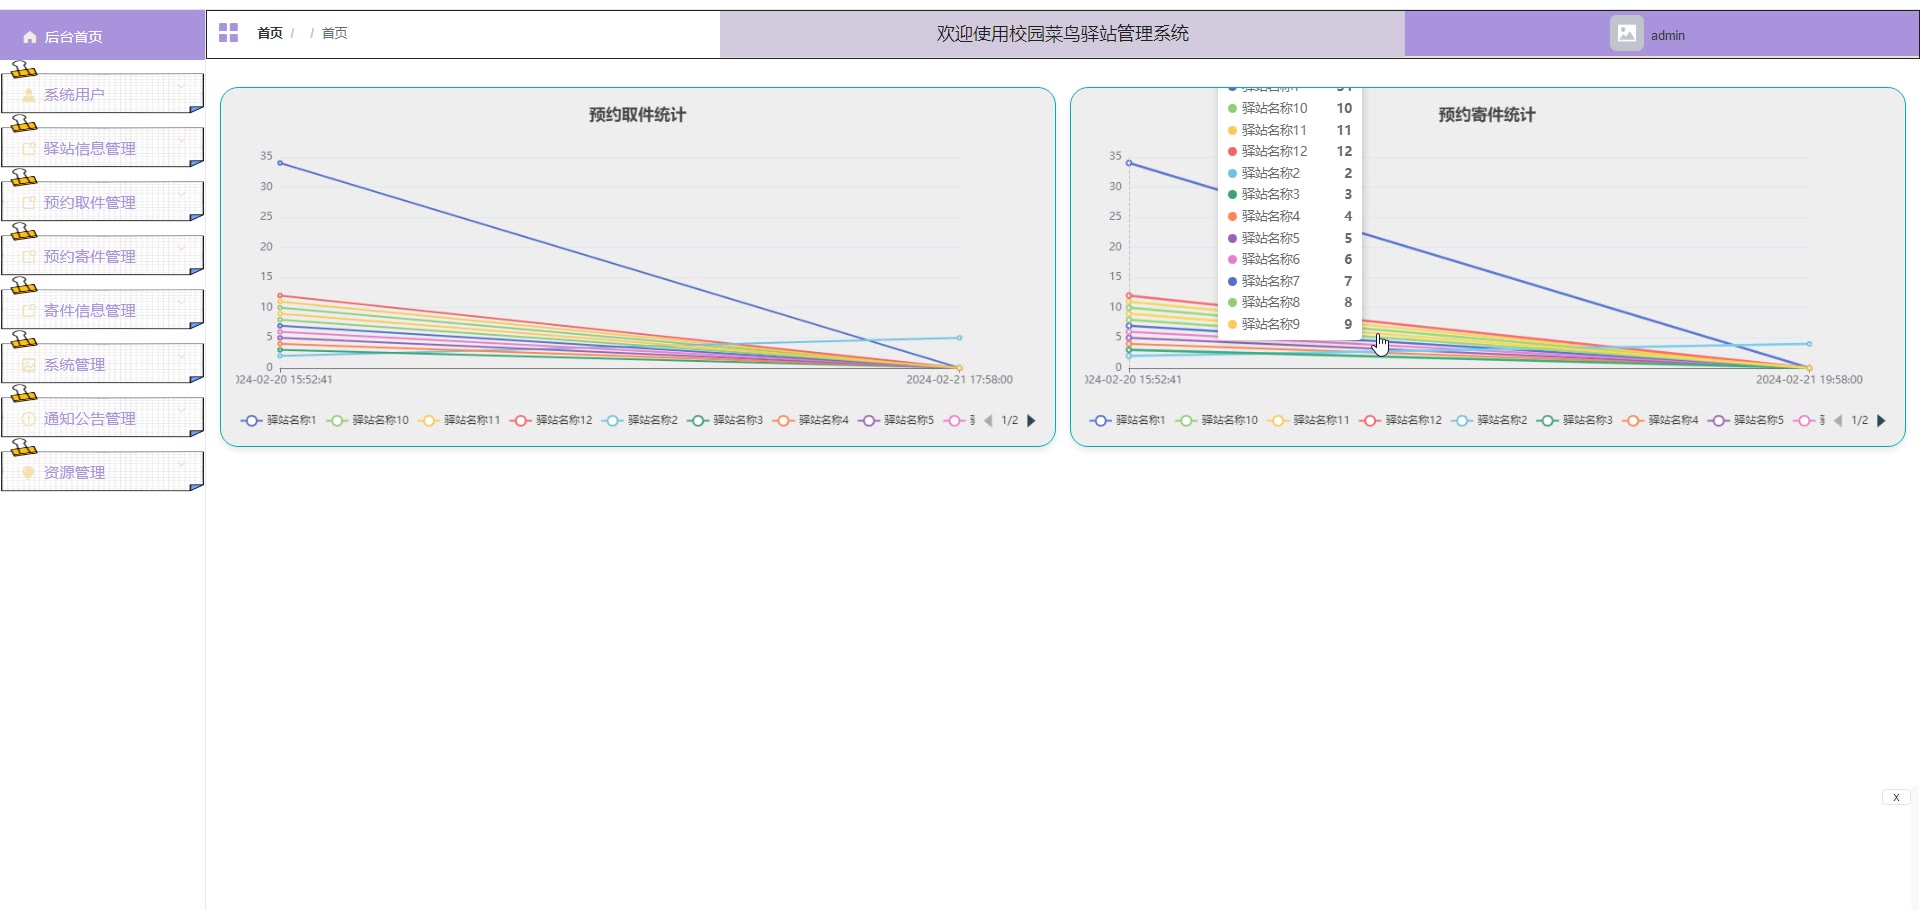Toggle 驿站名称1 series in 预约取件统计 legend
This screenshot has height=910, width=1920.
pyautogui.click(x=278, y=421)
